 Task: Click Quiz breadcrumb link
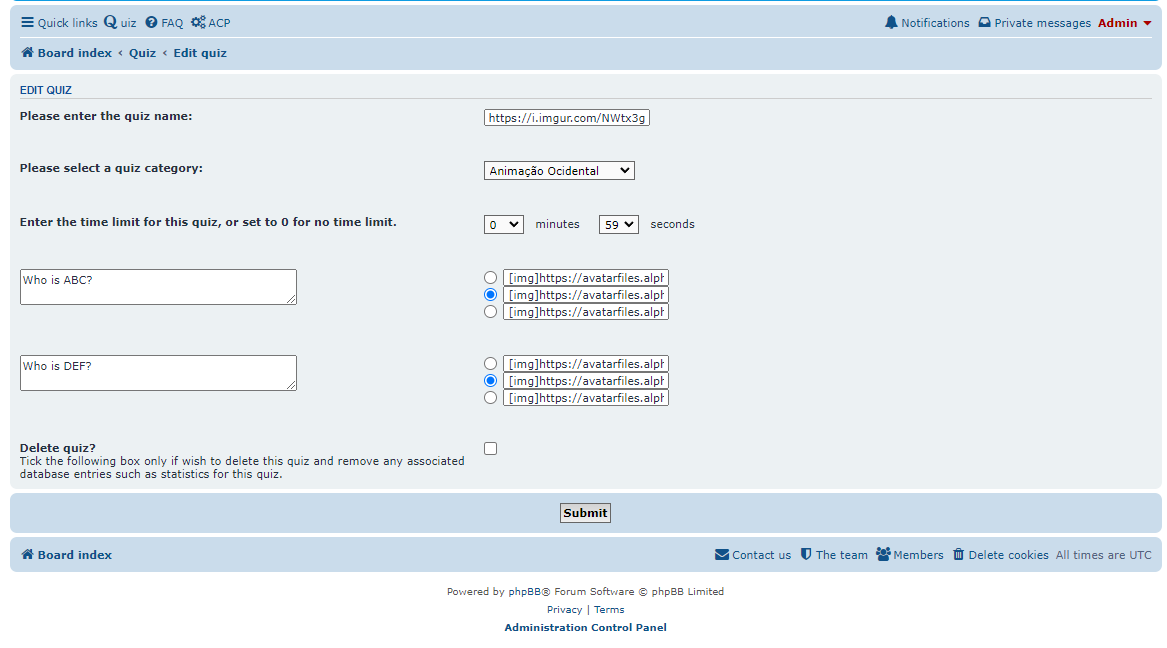pyautogui.click(x=142, y=53)
